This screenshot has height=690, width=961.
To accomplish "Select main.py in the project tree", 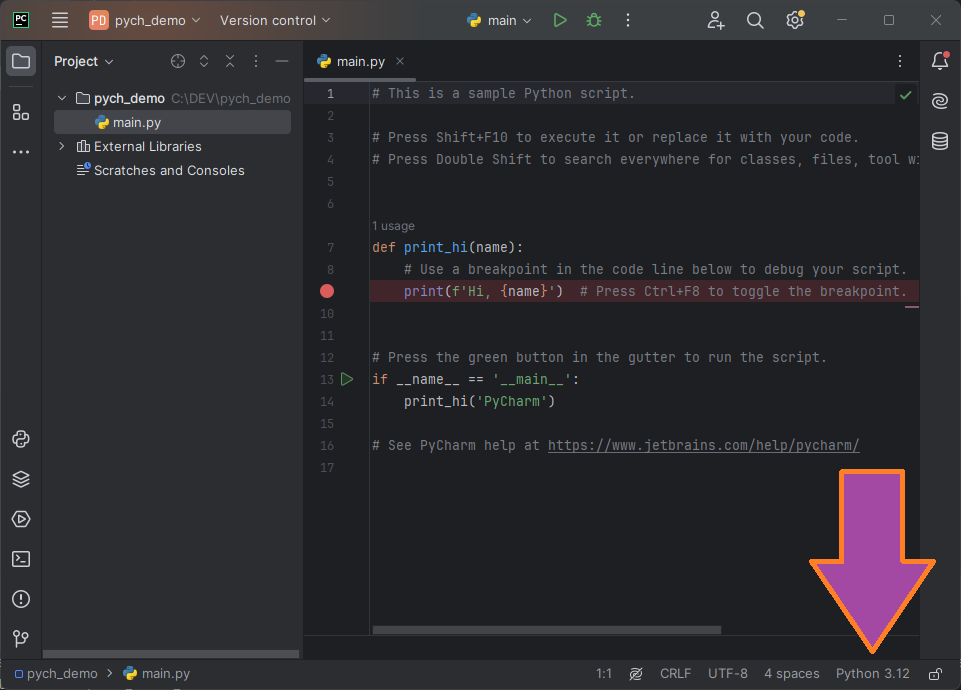I will pos(172,123).
